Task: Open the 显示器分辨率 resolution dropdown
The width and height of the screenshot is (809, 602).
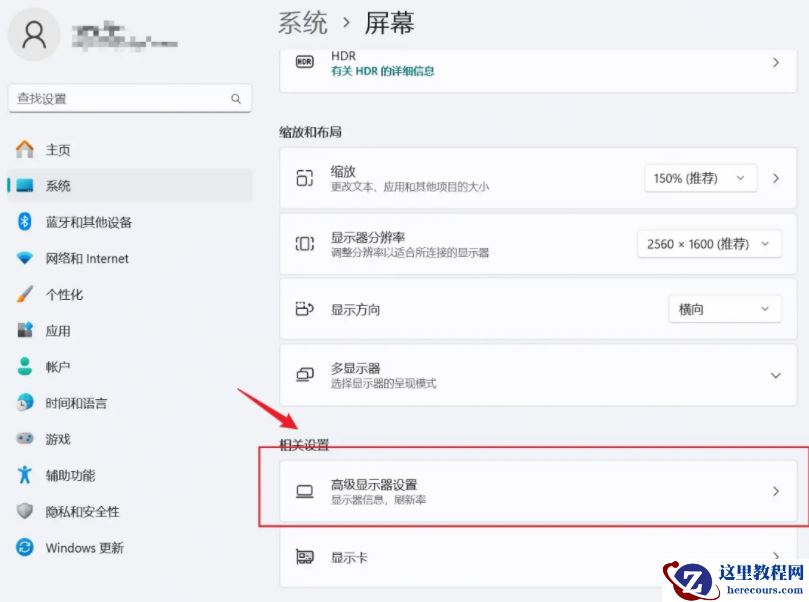Action: tap(710, 243)
